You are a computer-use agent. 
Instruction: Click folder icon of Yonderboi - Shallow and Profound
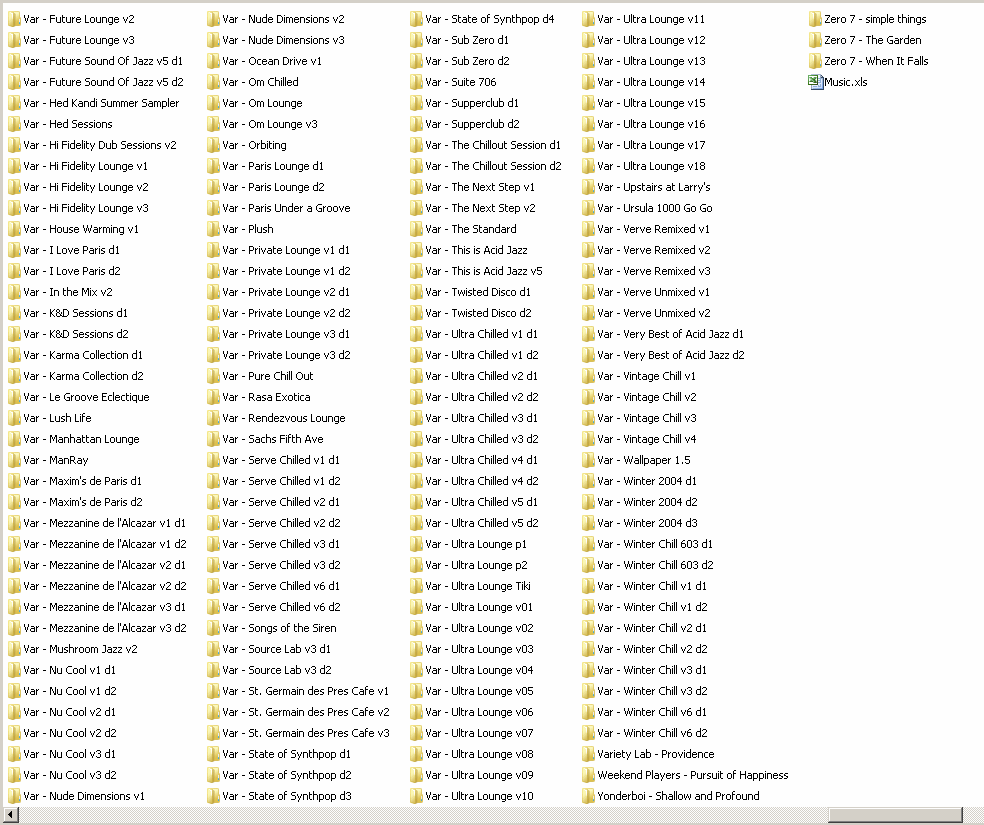(x=588, y=796)
